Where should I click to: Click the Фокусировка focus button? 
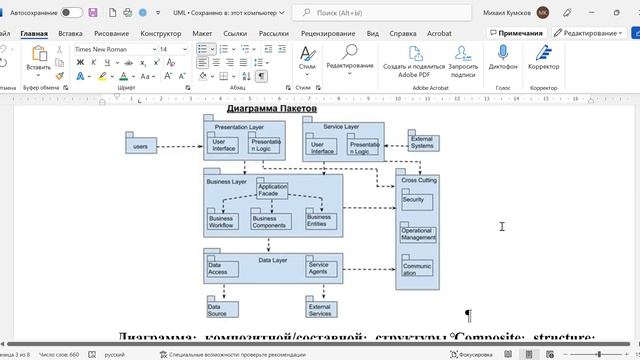471,355
